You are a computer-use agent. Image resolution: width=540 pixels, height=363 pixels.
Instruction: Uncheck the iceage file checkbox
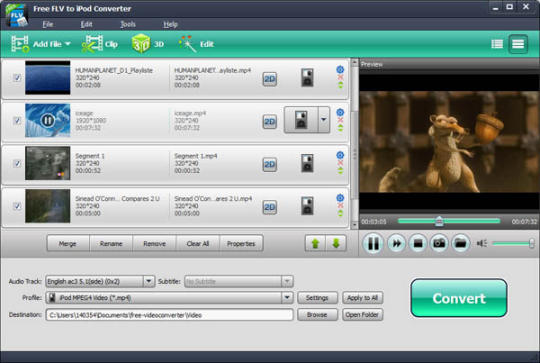pos(17,120)
